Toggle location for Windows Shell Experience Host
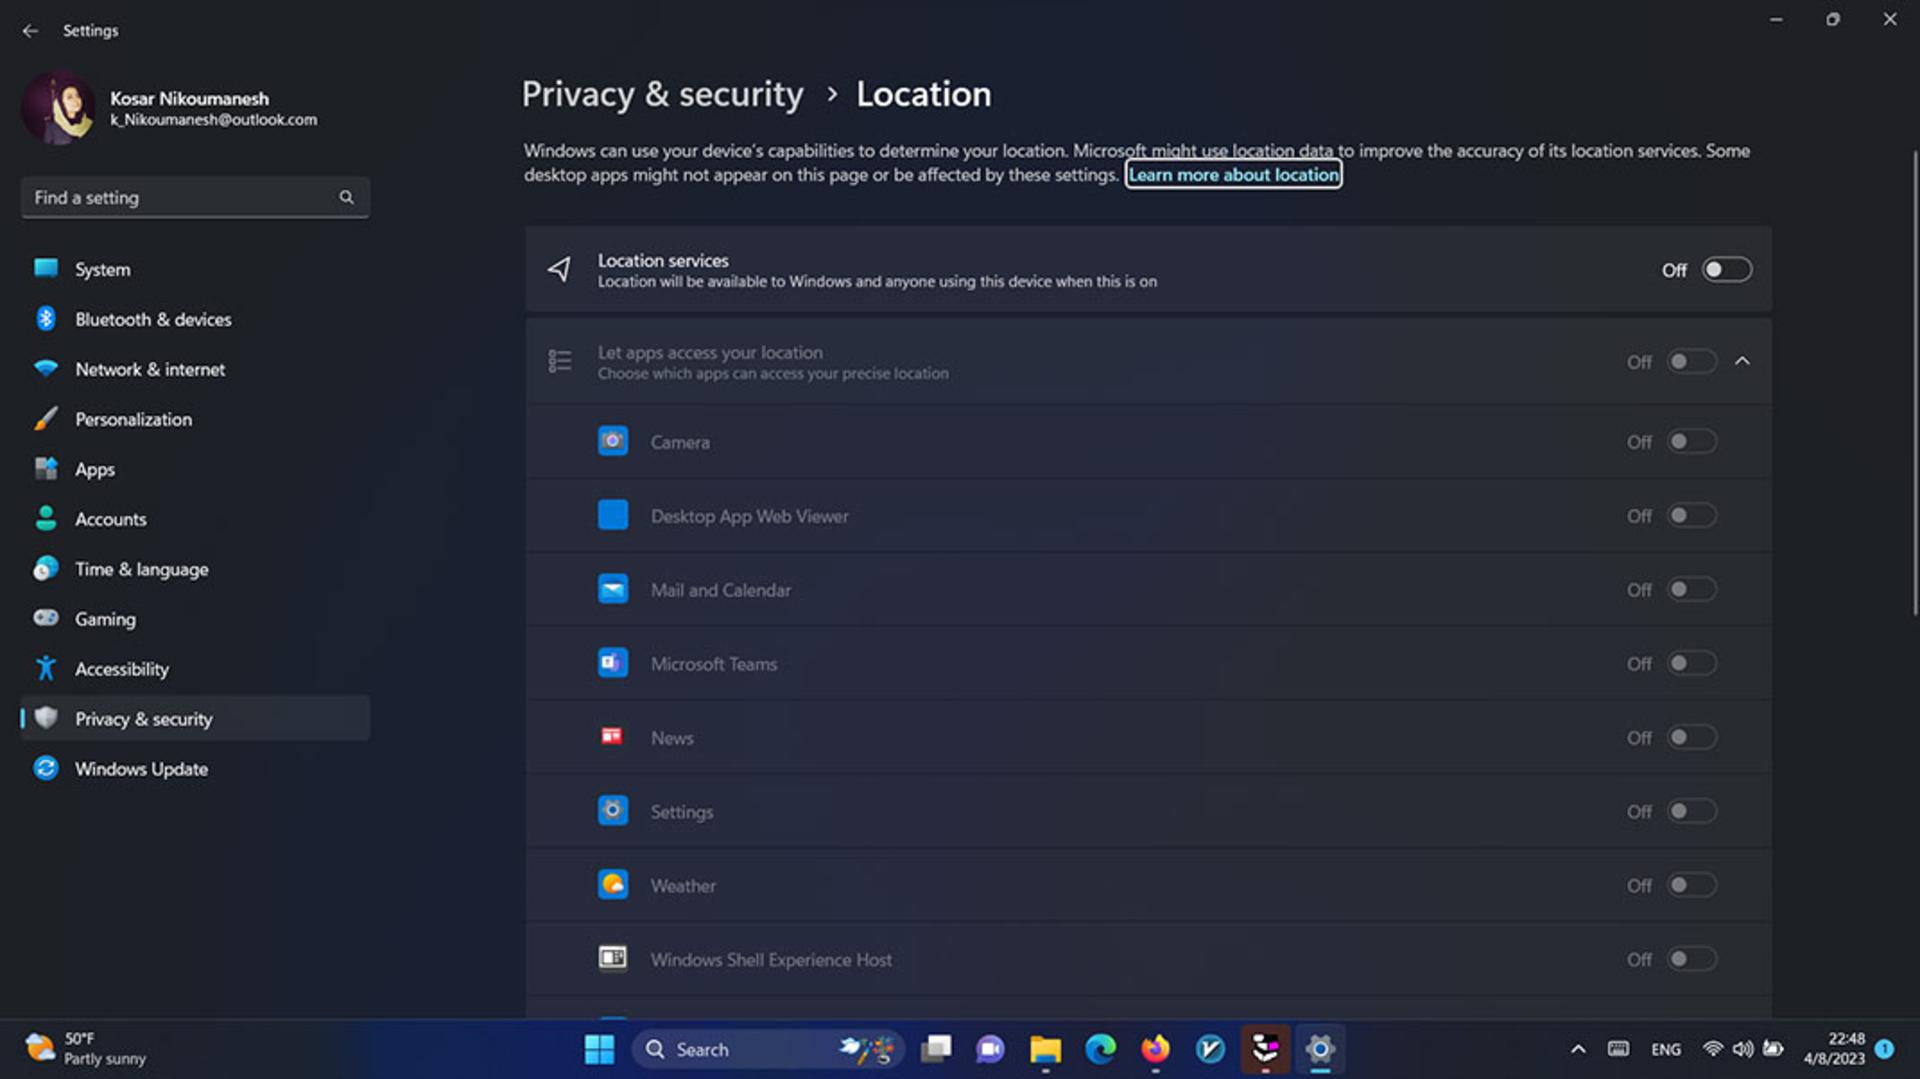Screen dimensions: 1920x1079 (1691, 959)
